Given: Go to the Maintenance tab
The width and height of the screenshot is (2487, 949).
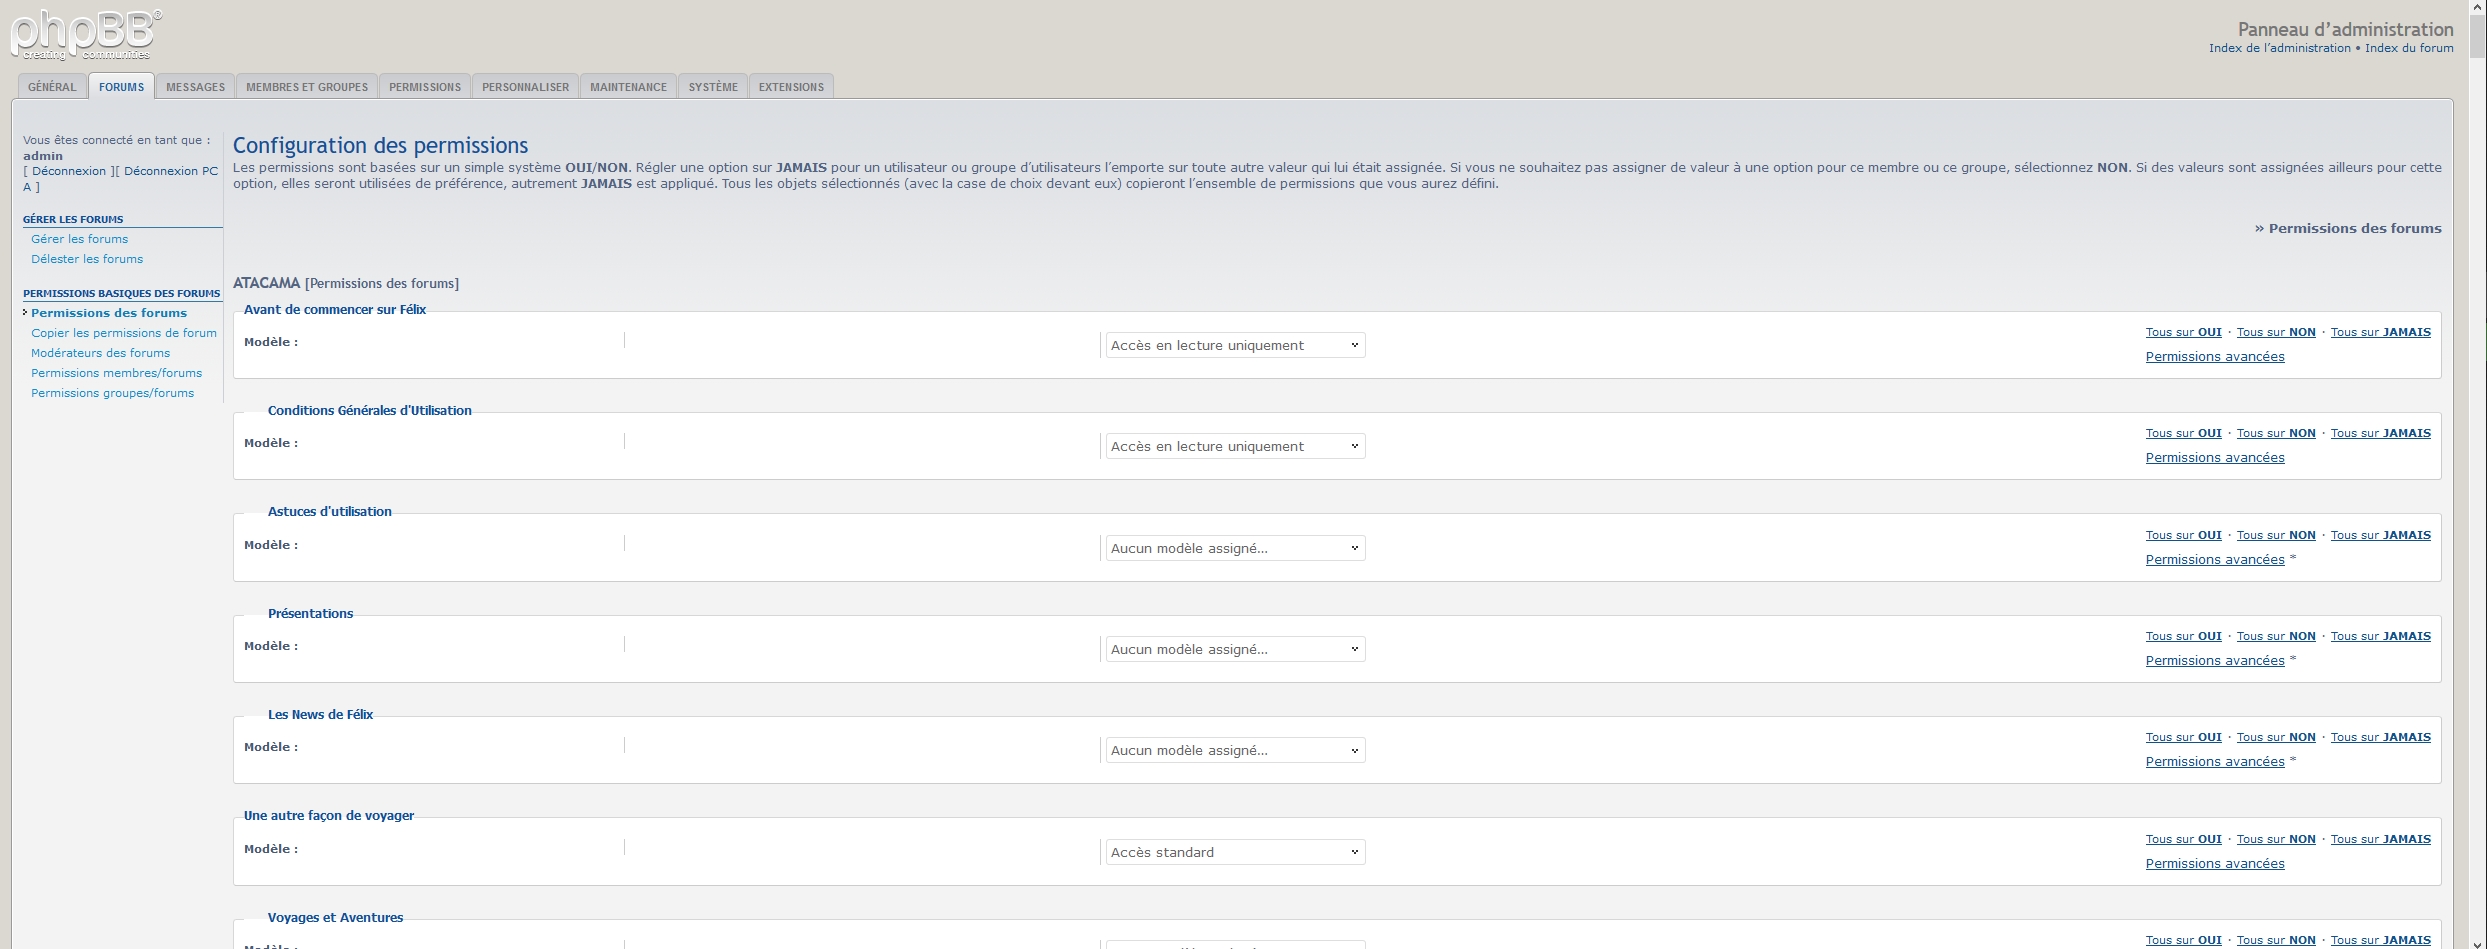Looking at the screenshot, I should (x=628, y=87).
